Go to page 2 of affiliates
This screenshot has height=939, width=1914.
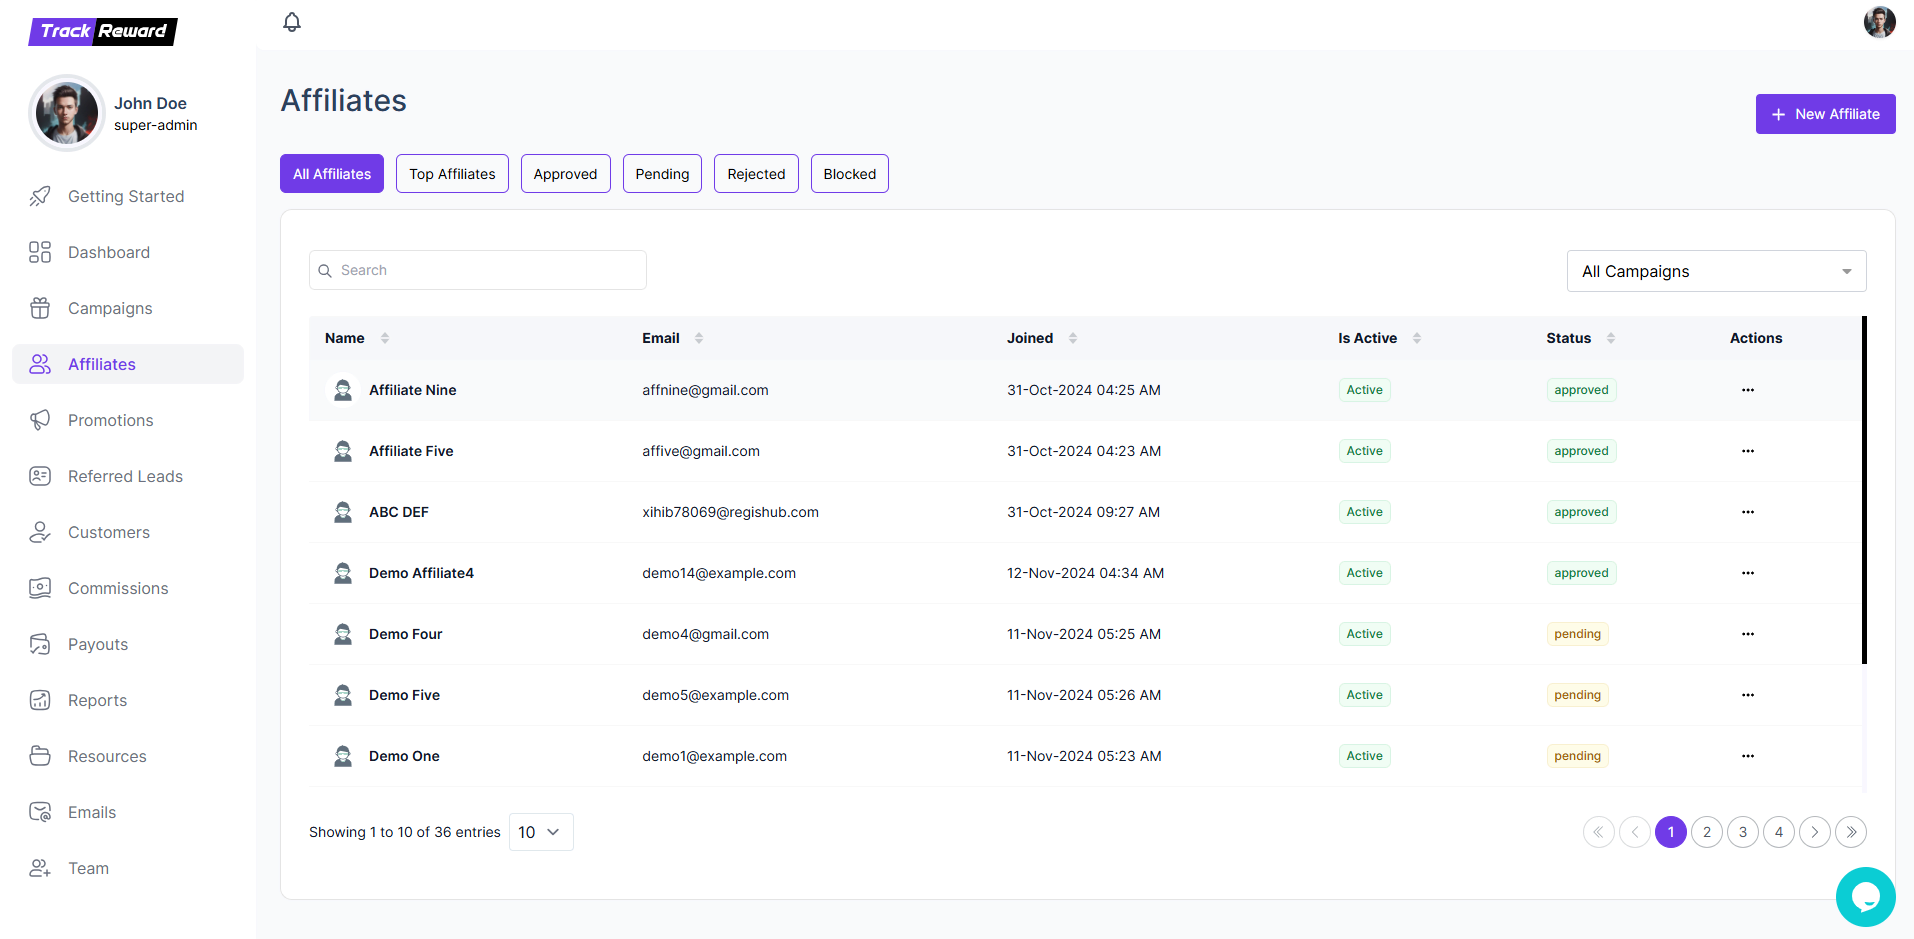pyautogui.click(x=1707, y=832)
